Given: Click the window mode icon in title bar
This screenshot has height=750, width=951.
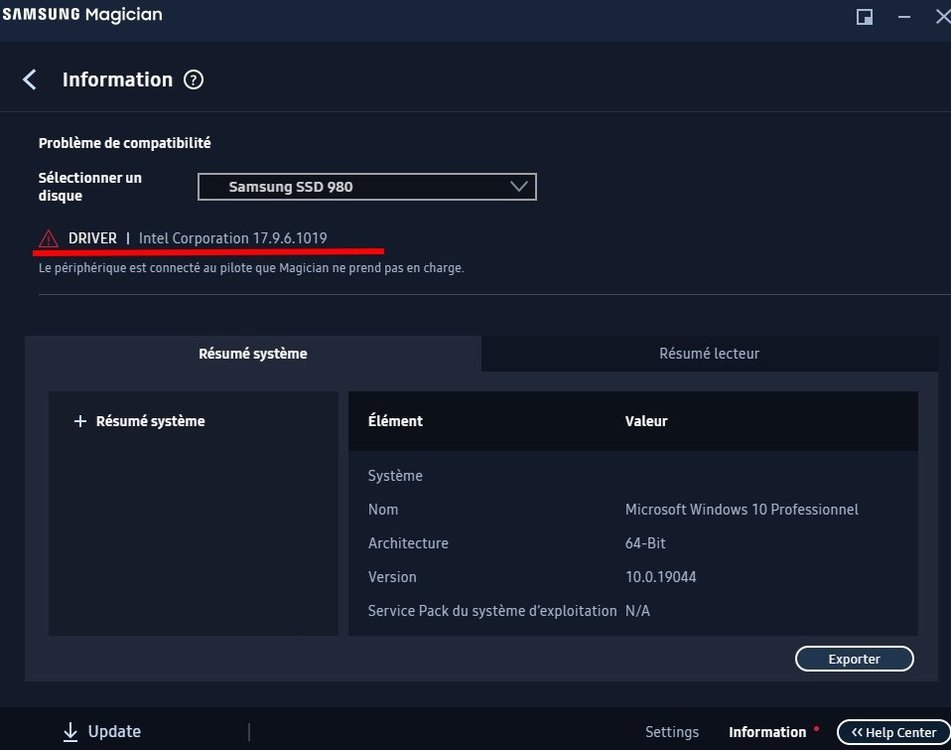Looking at the screenshot, I should [865, 17].
